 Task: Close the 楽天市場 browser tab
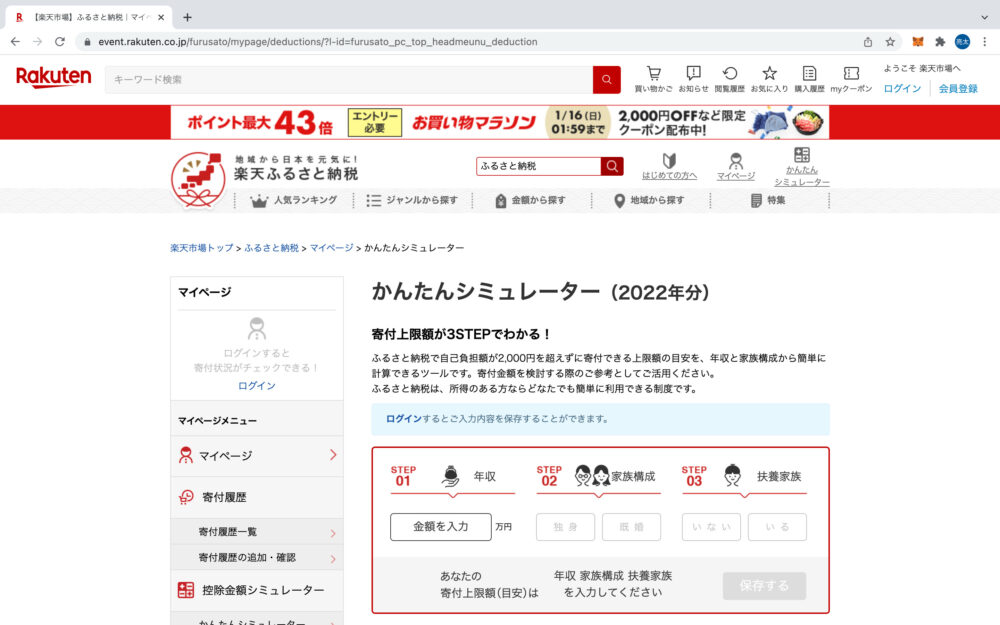[x=161, y=17]
